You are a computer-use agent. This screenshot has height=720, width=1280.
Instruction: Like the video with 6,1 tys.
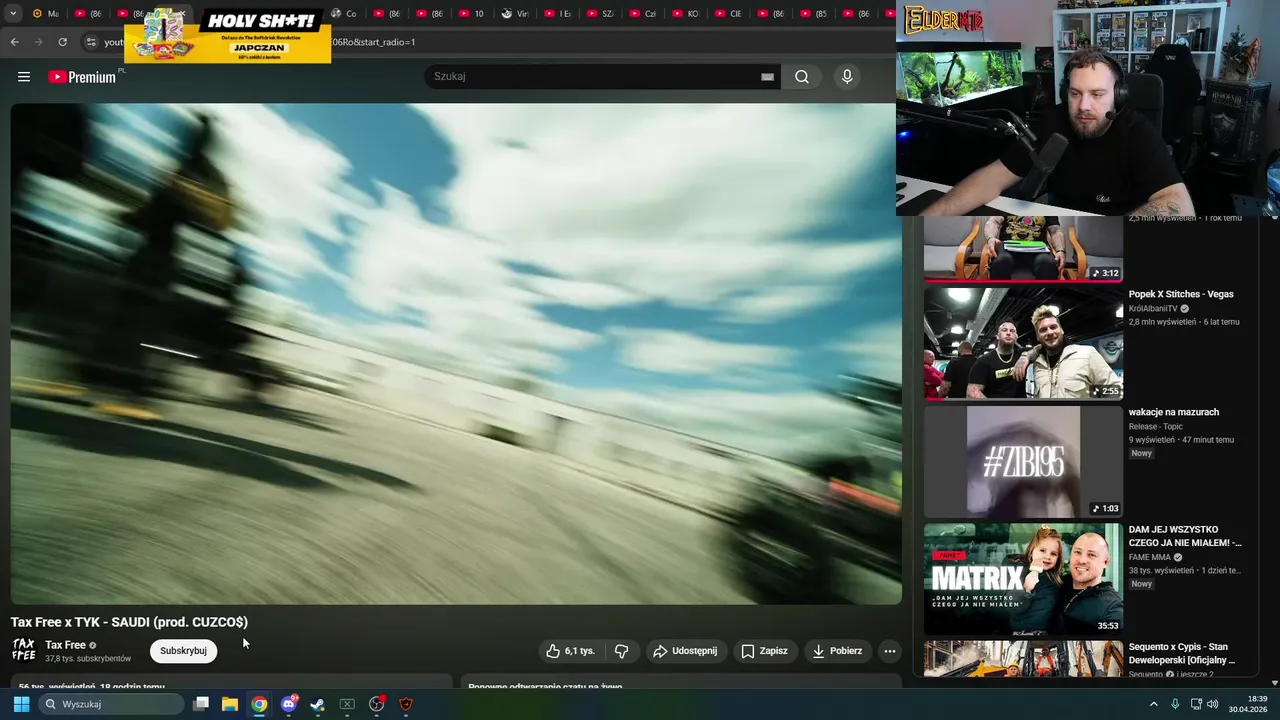click(x=570, y=651)
